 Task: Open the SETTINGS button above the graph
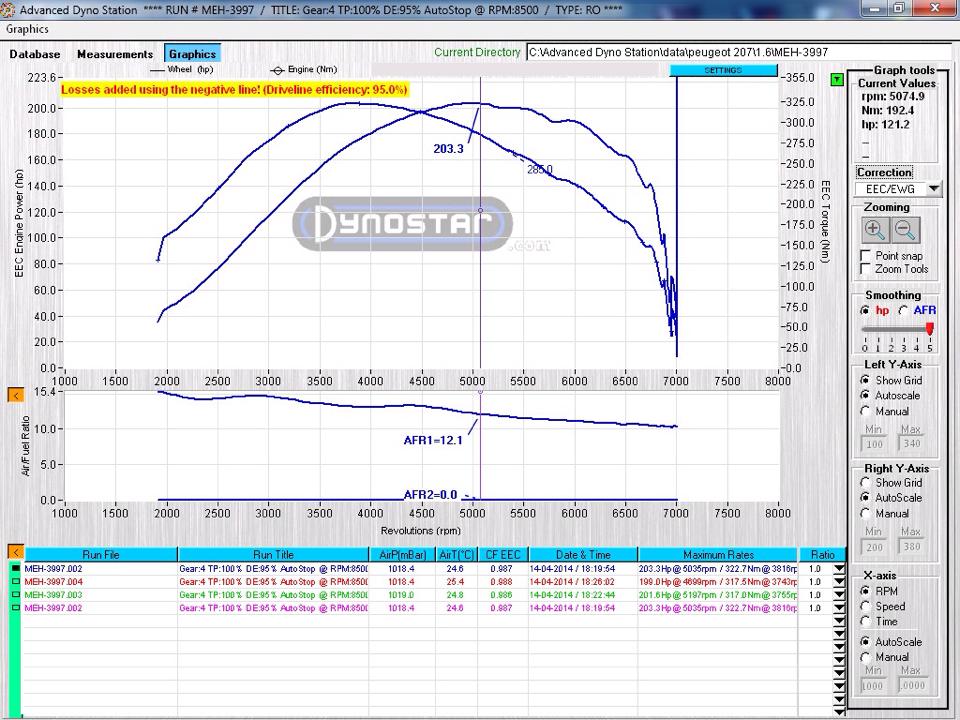point(723,70)
